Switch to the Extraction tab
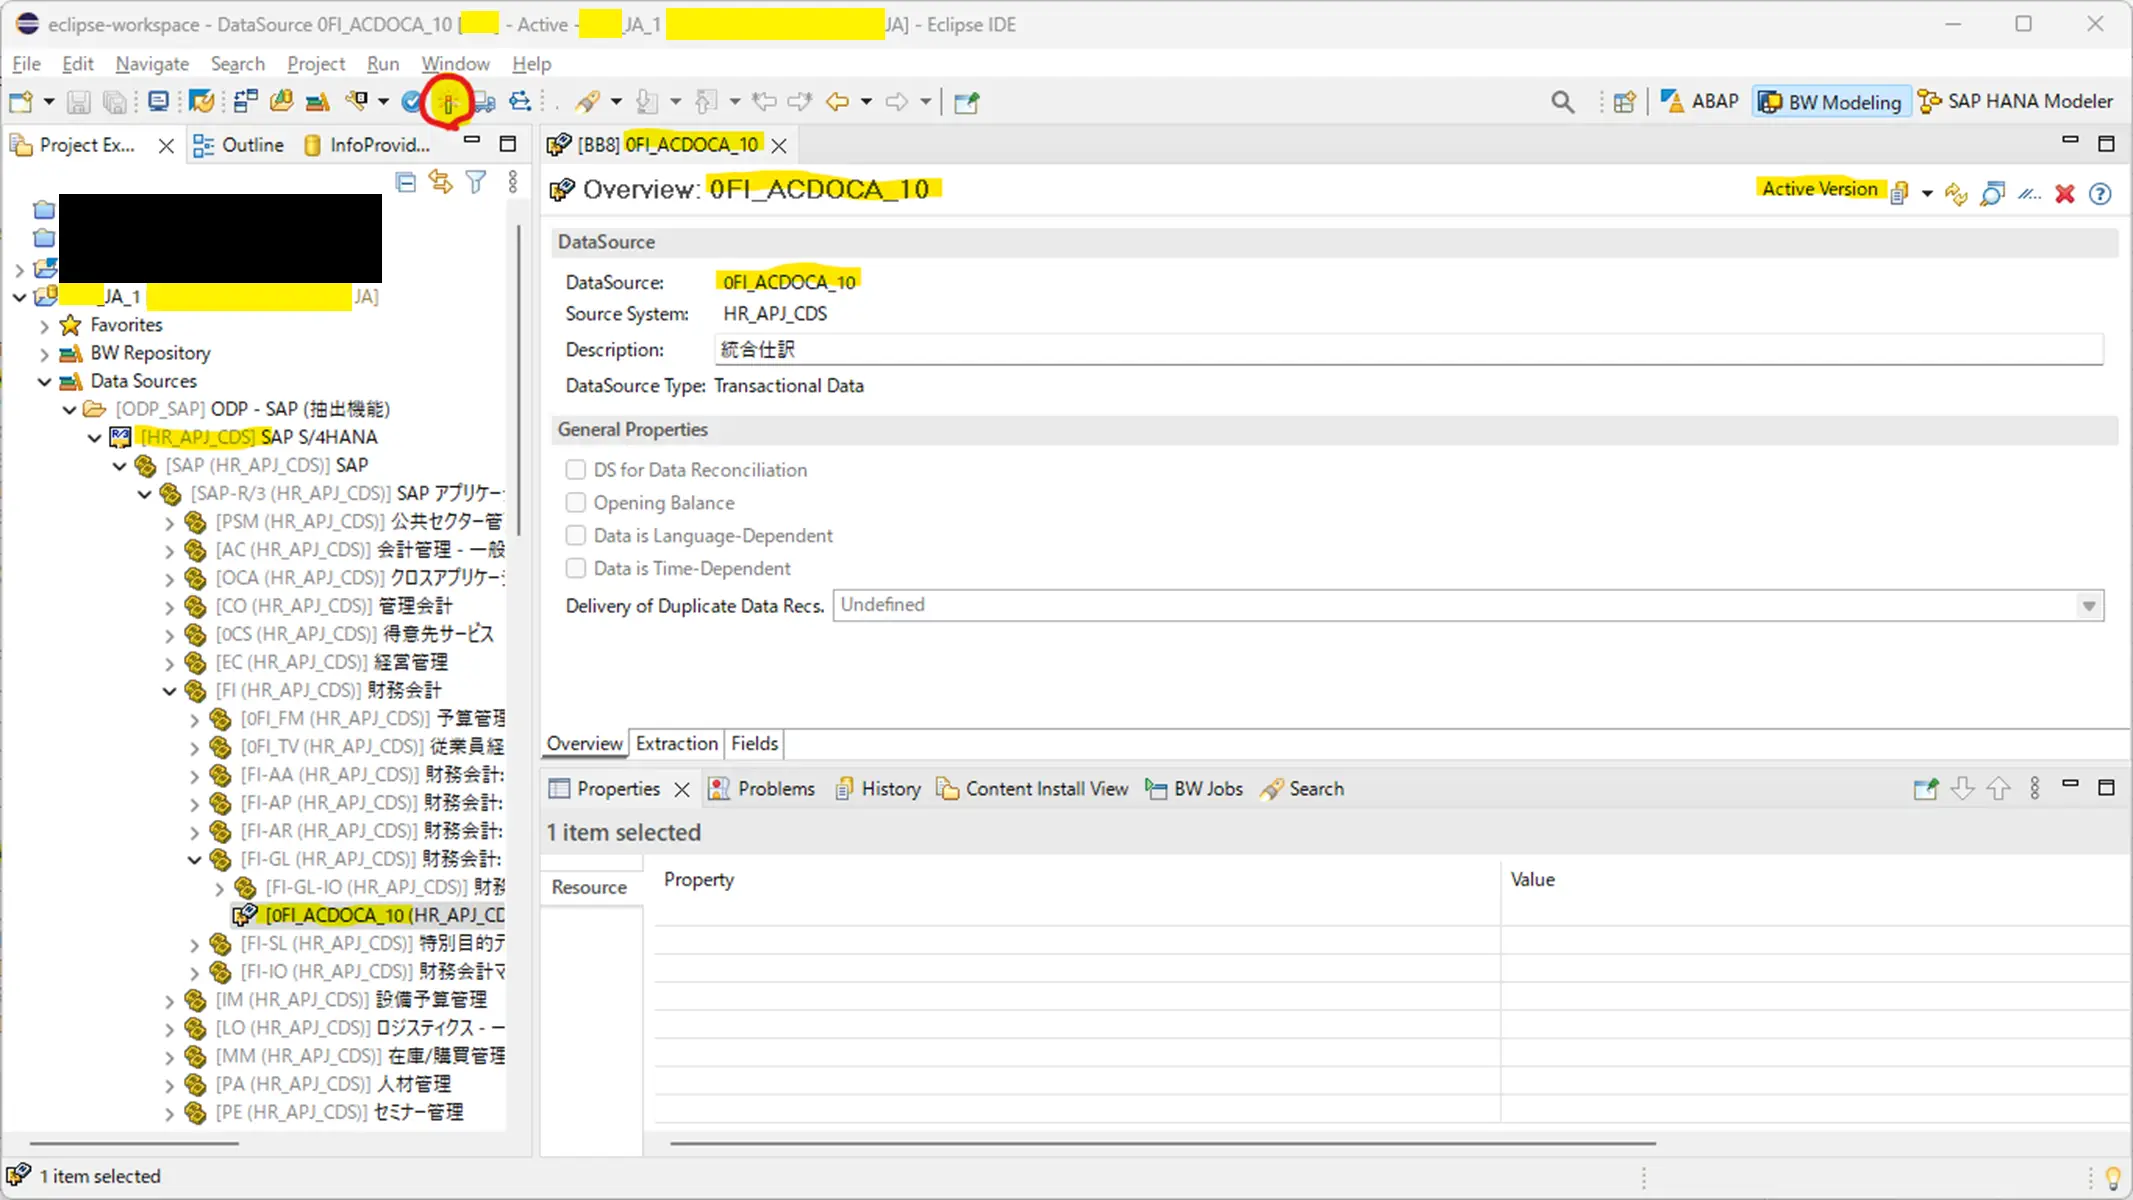 (x=677, y=744)
